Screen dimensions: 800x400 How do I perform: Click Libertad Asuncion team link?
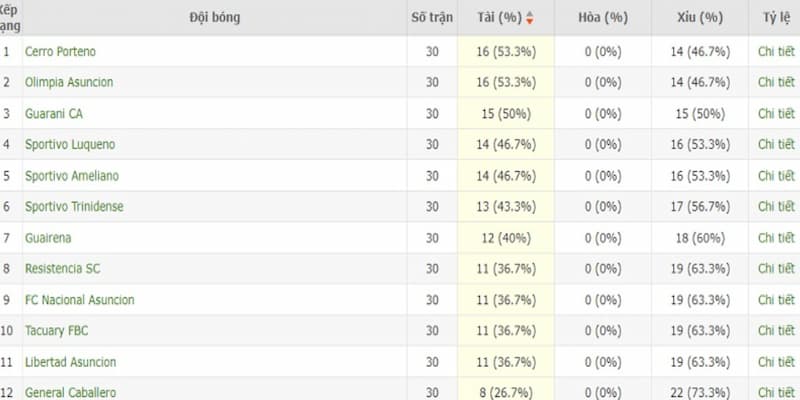(71, 362)
